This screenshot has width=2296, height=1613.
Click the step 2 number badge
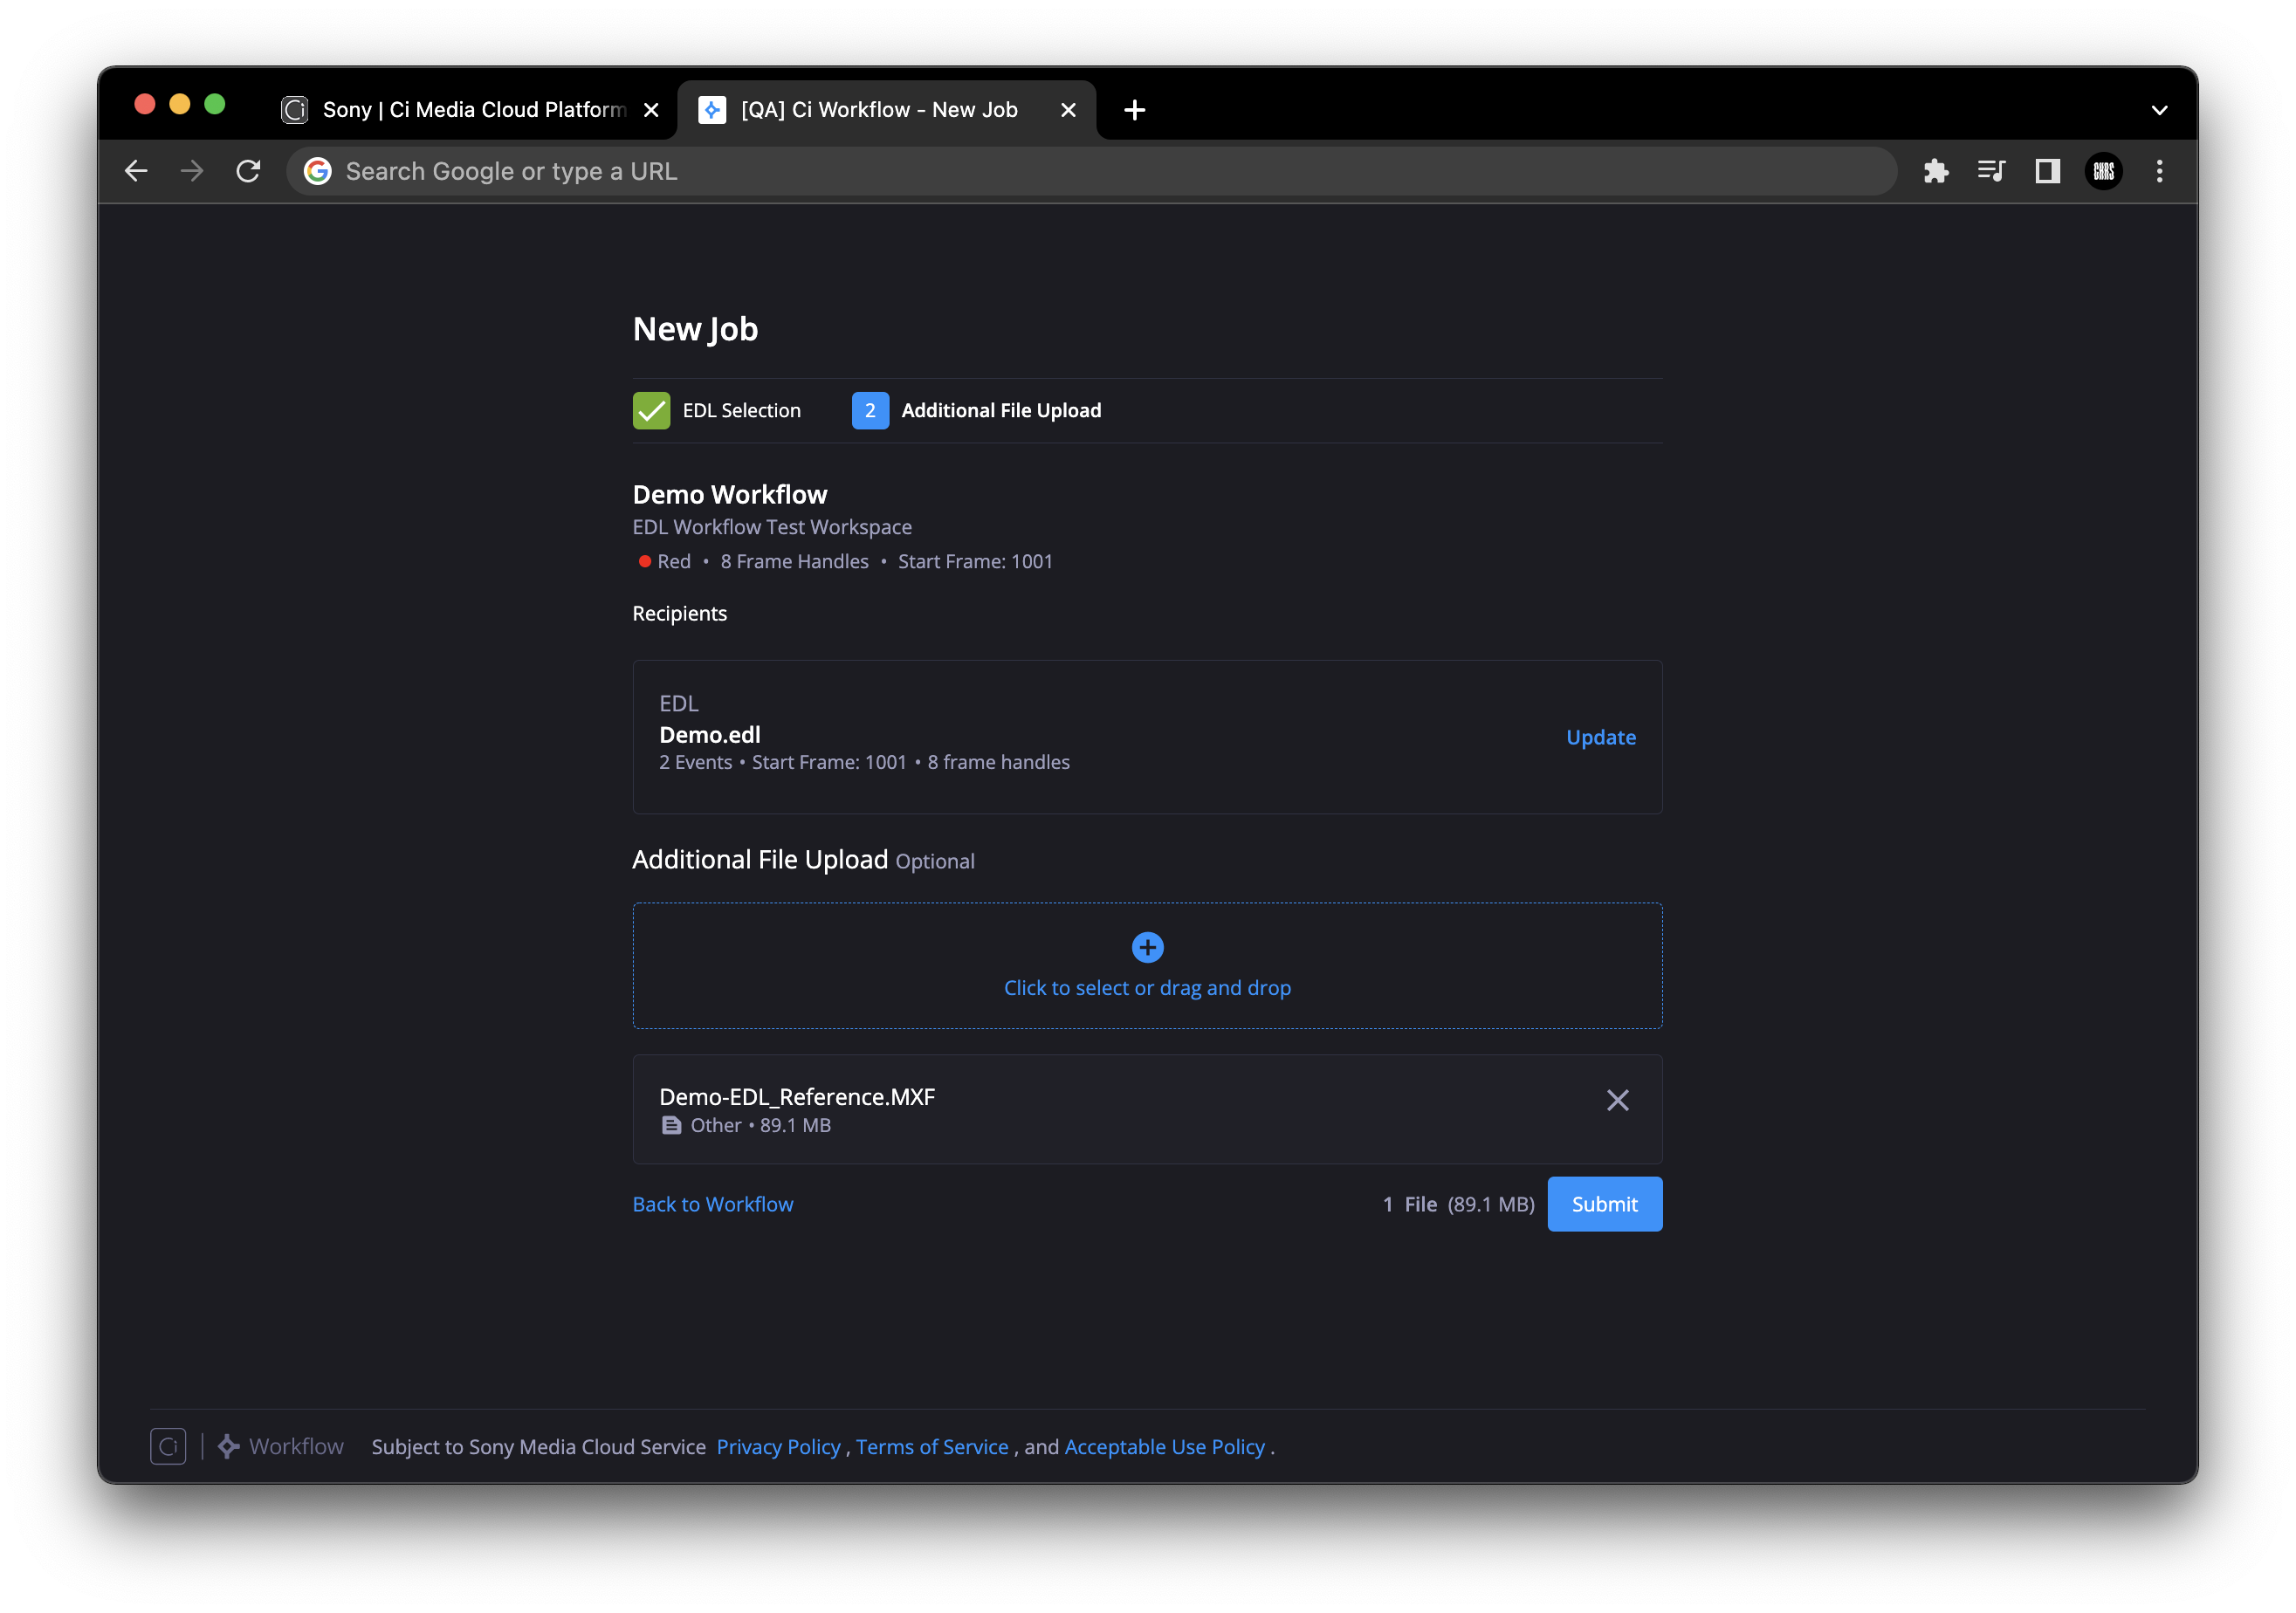(x=870, y=410)
